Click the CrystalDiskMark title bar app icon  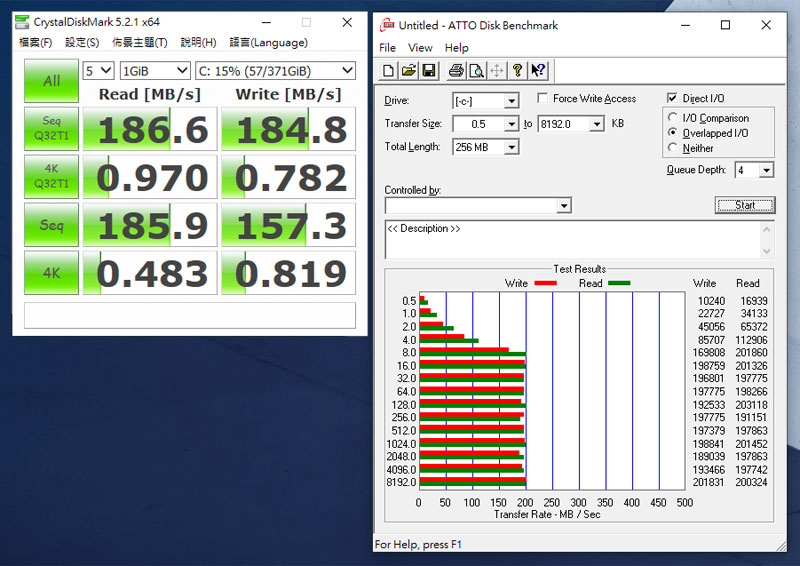22,22
